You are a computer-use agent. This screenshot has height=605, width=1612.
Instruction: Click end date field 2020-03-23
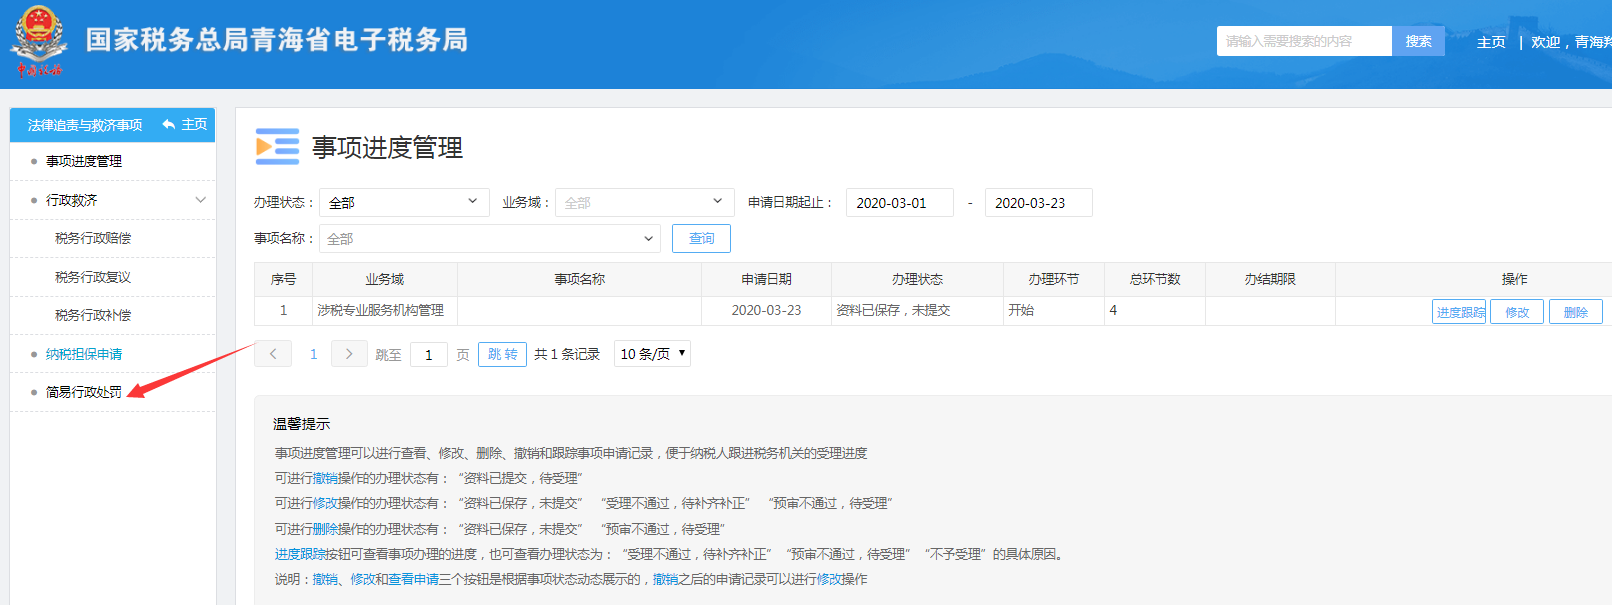pos(1038,202)
